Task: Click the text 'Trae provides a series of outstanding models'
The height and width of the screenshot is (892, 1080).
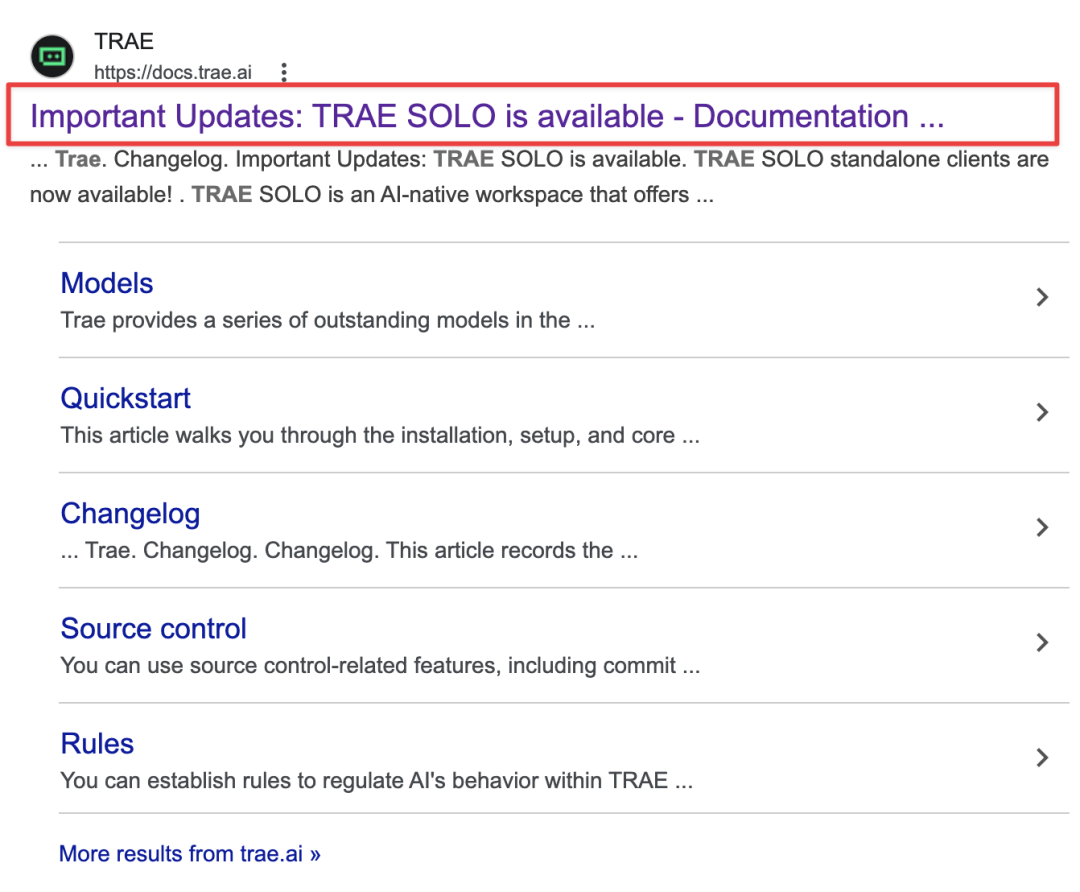Action: 328,320
